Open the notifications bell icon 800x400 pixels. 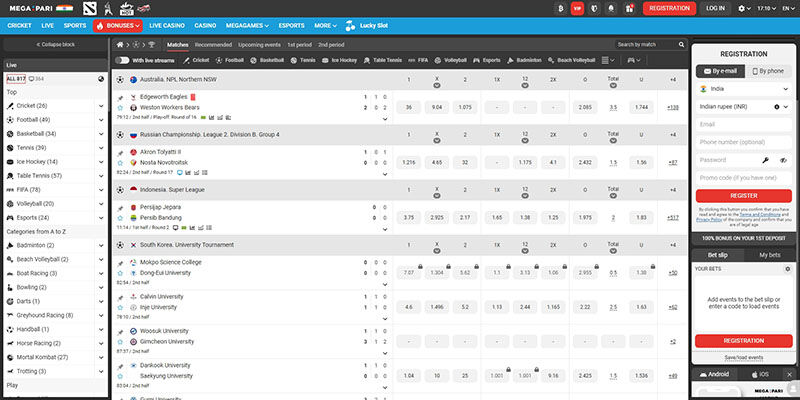(x=611, y=8)
